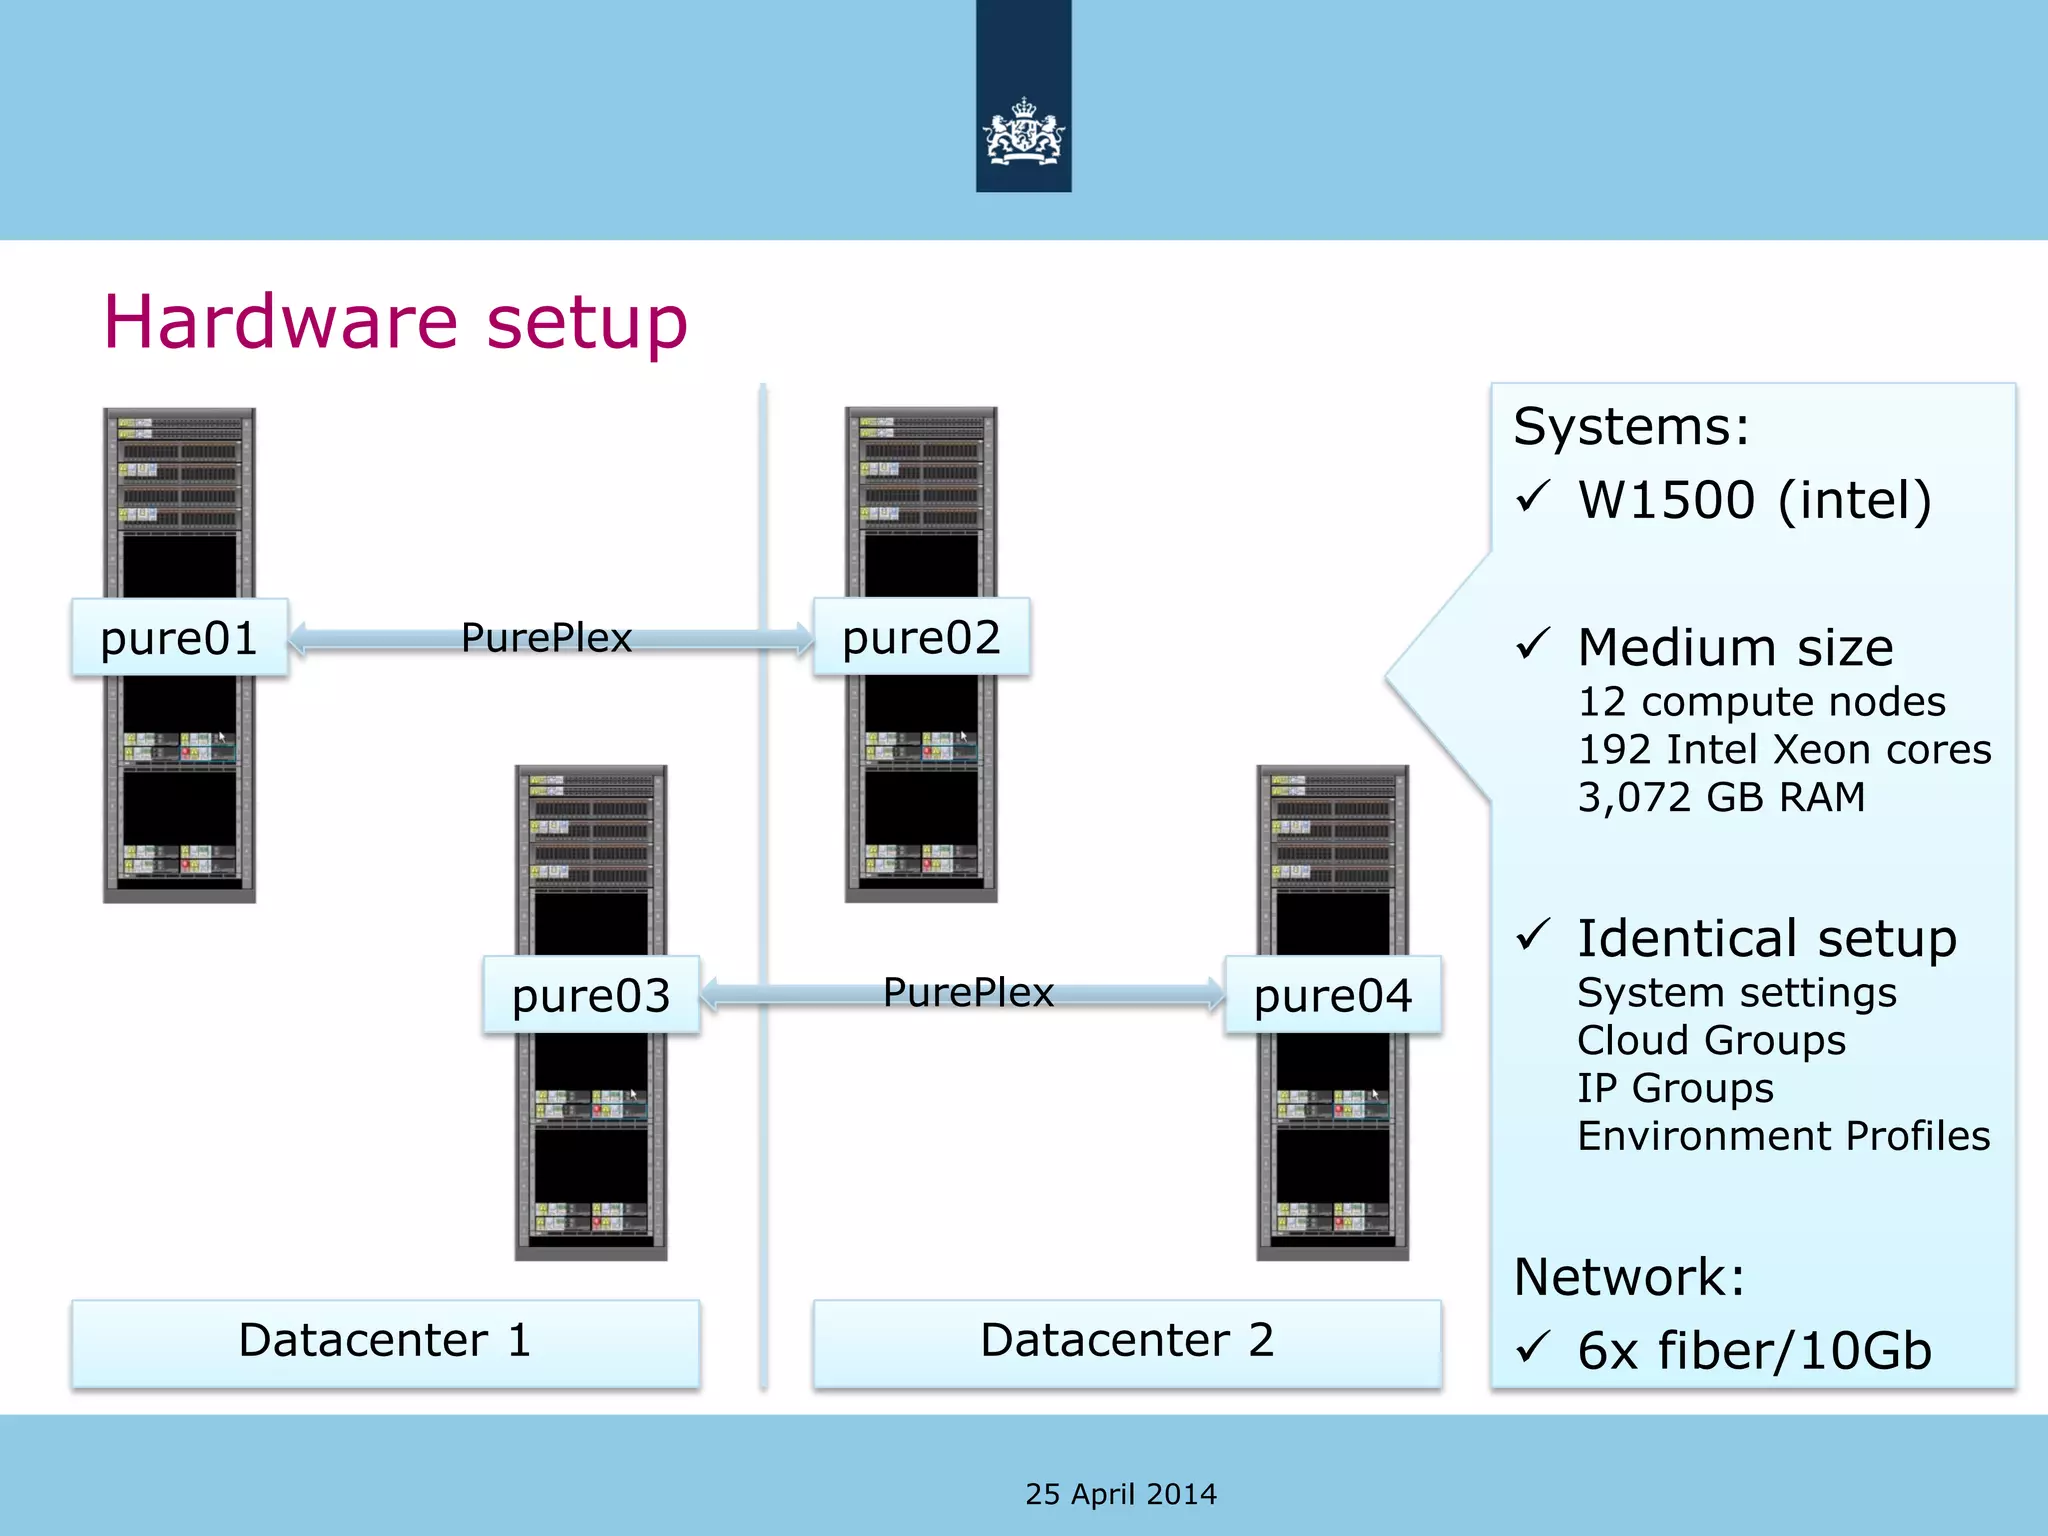Click the Network heading in the info callout
The width and height of the screenshot is (2048, 1536).
click(1629, 1277)
